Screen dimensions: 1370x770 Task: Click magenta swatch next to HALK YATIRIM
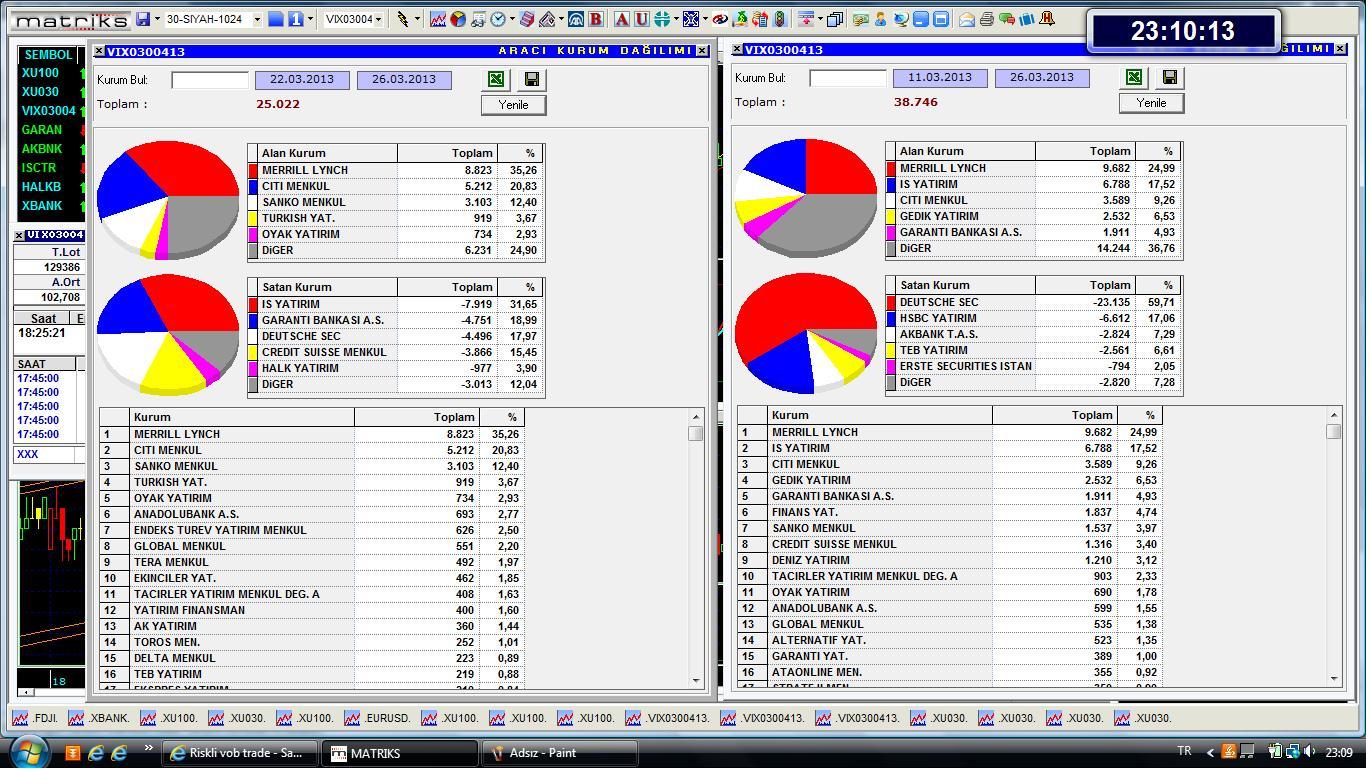(x=253, y=368)
